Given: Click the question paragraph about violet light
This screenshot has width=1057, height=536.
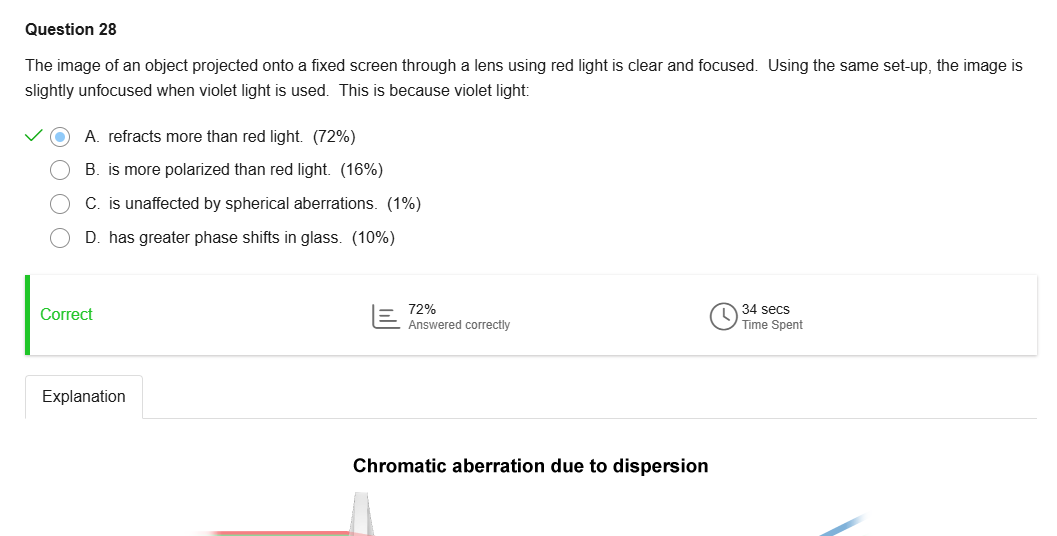Looking at the screenshot, I should [x=523, y=78].
